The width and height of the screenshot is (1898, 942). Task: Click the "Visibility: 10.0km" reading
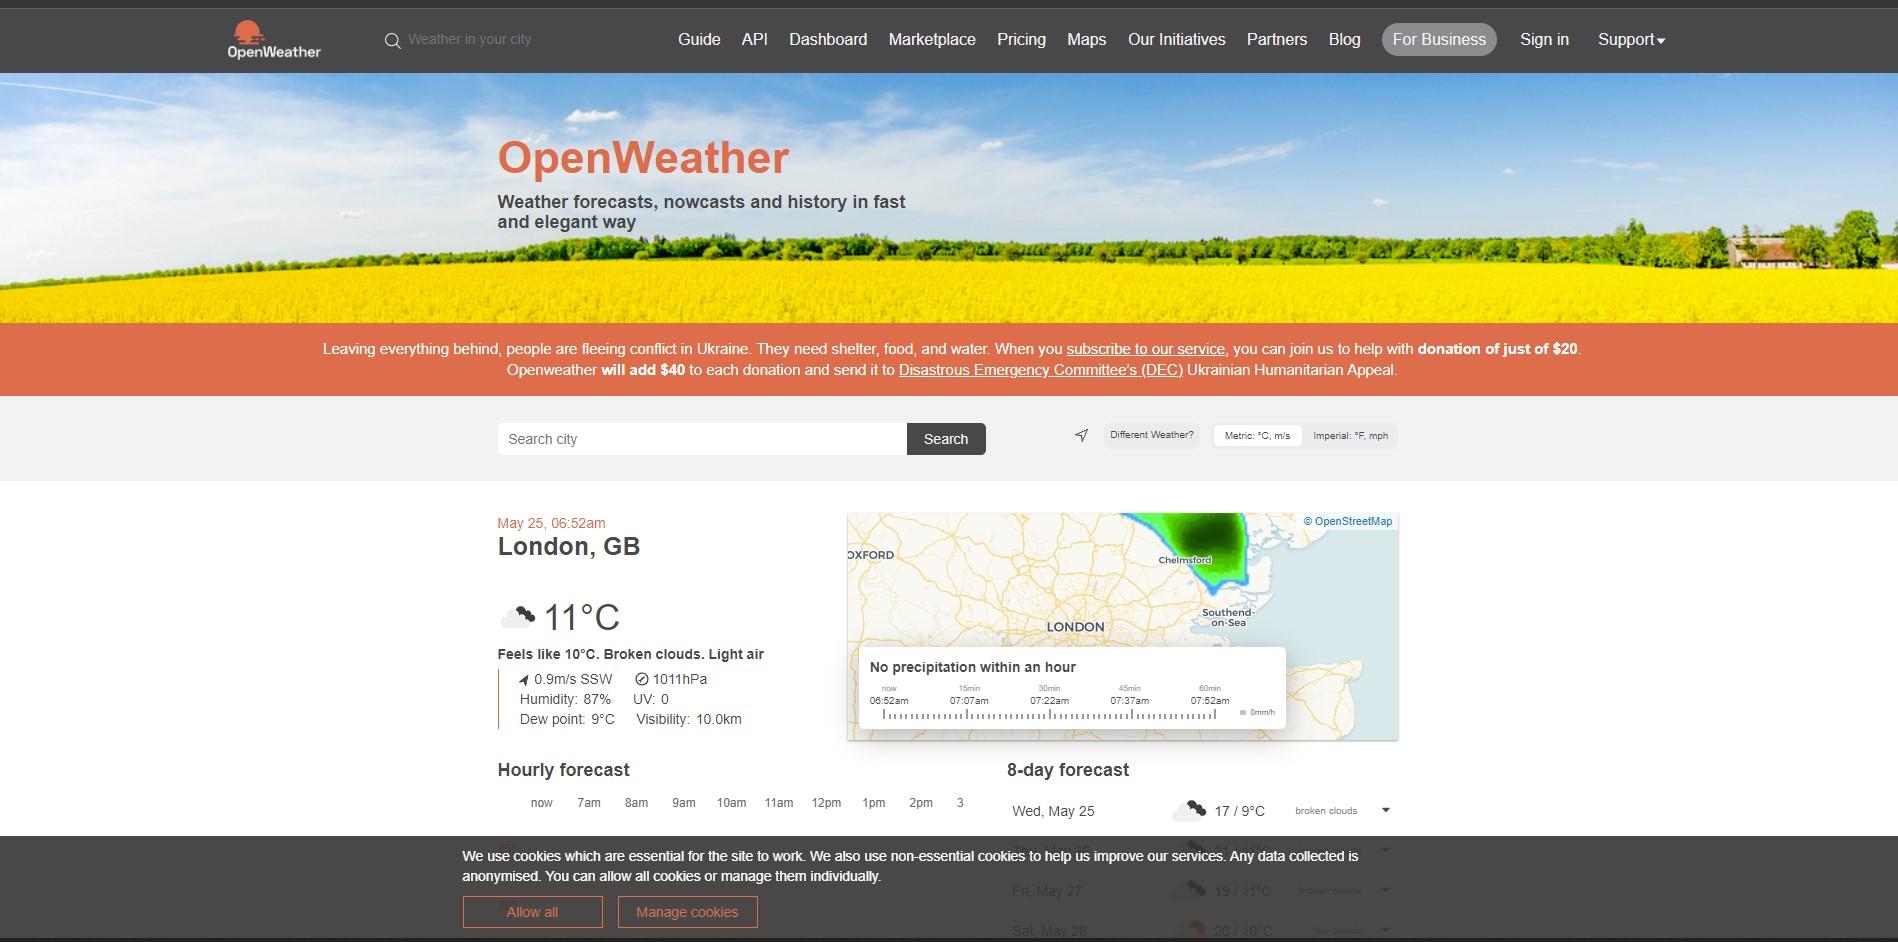point(689,719)
